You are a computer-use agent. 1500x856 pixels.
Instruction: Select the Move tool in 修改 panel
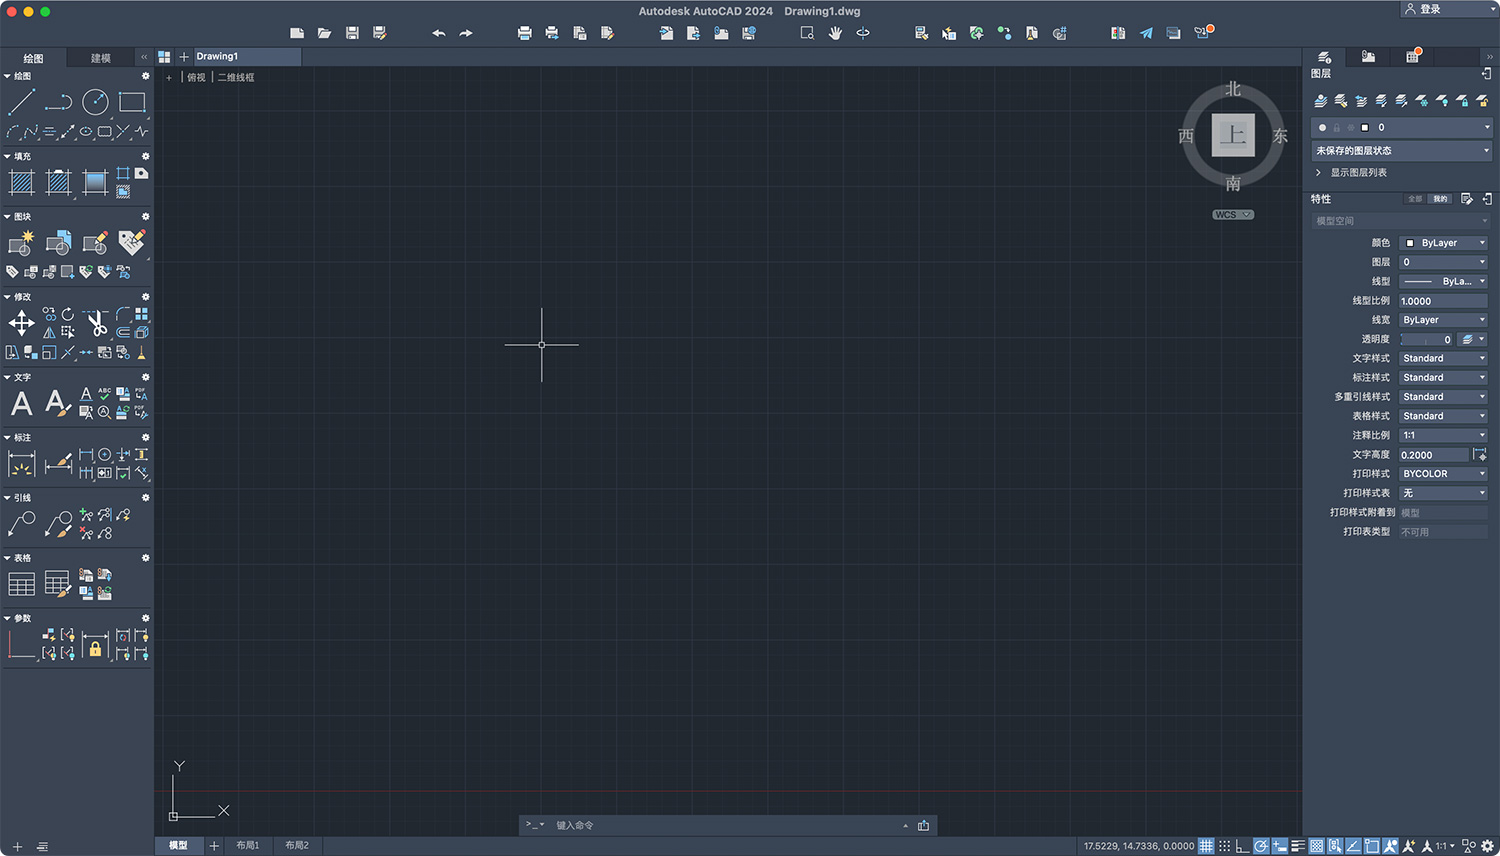21,322
